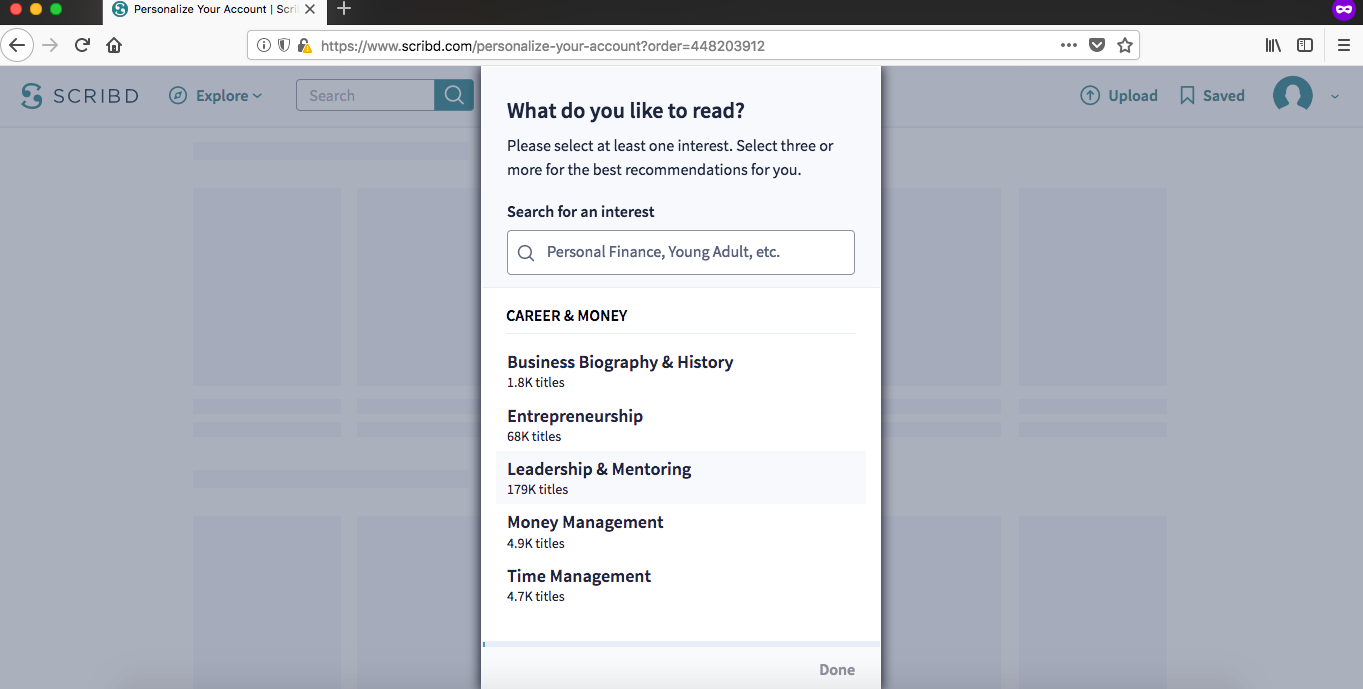
Task: Open the Firefox Library icon
Action: [1273, 45]
